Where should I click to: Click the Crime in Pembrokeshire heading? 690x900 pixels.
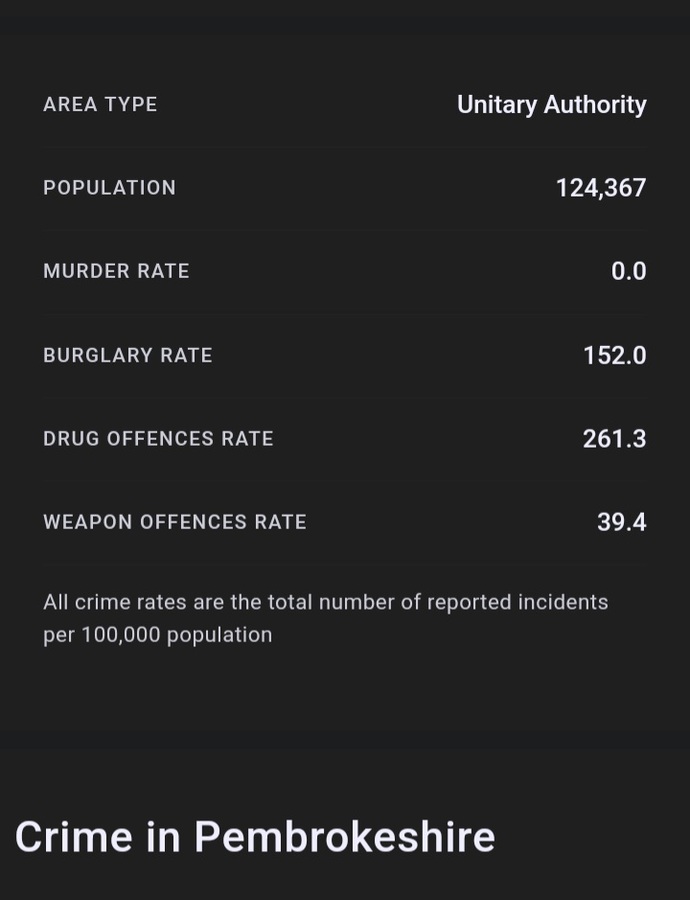[255, 836]
